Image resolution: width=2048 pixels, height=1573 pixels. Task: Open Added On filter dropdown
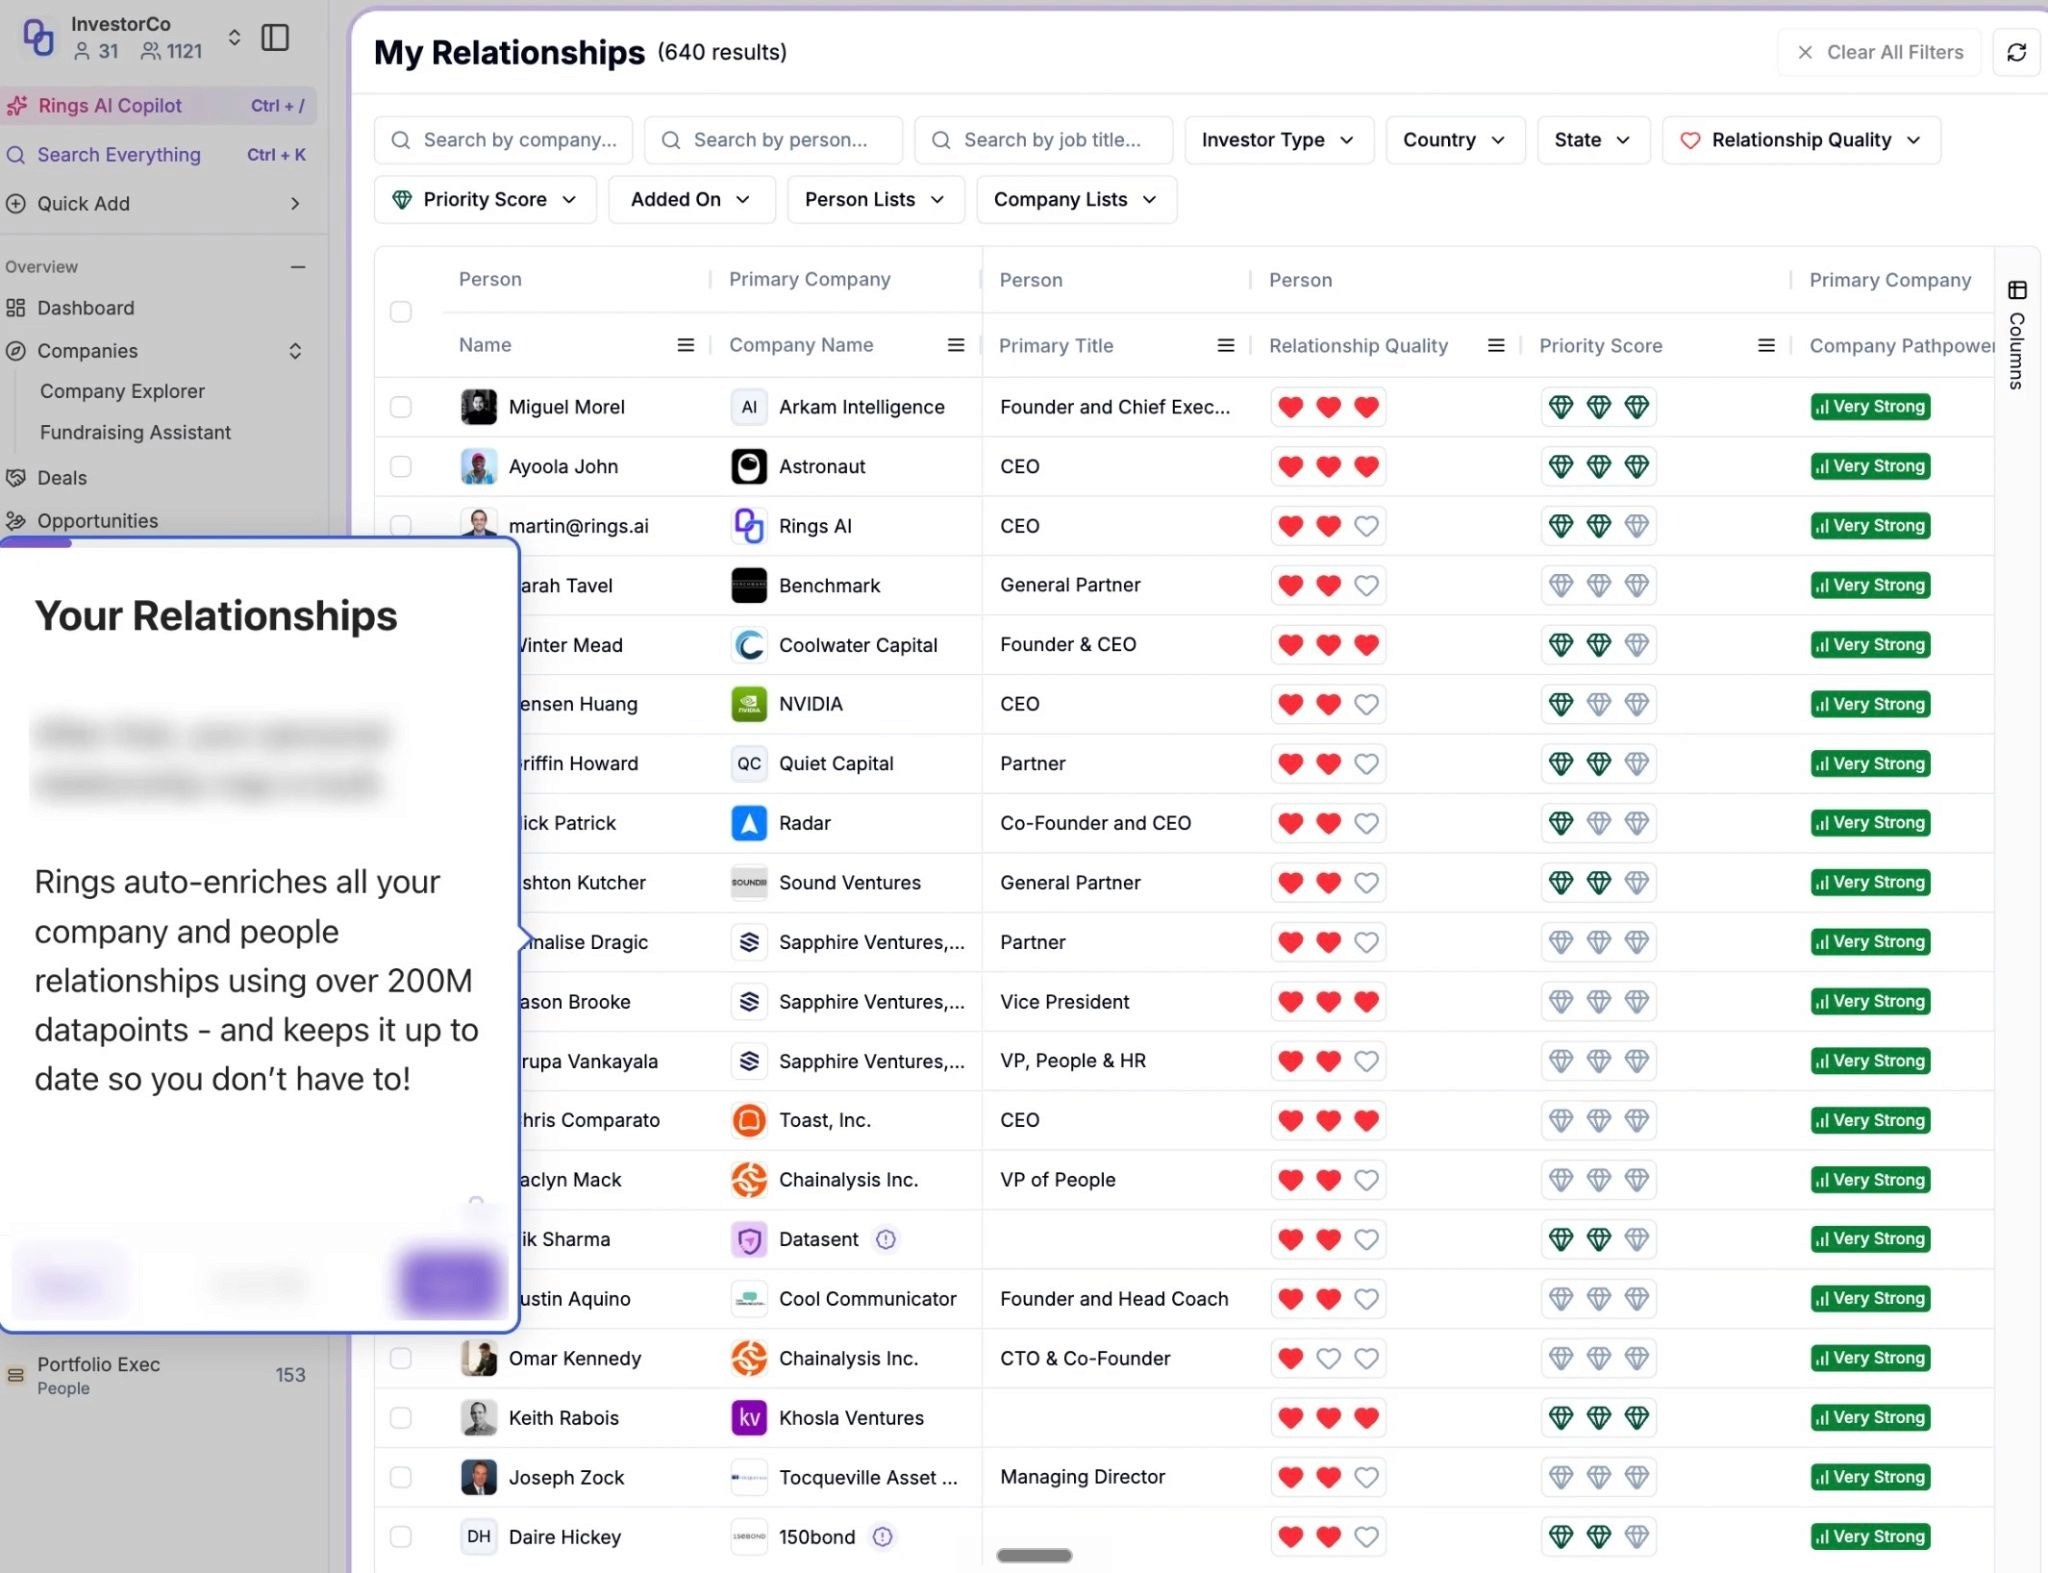pos(691,200)
